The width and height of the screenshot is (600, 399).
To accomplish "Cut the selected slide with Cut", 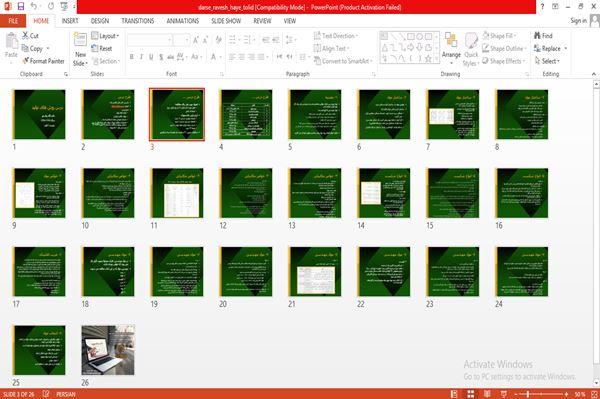I will coord(31,36).
